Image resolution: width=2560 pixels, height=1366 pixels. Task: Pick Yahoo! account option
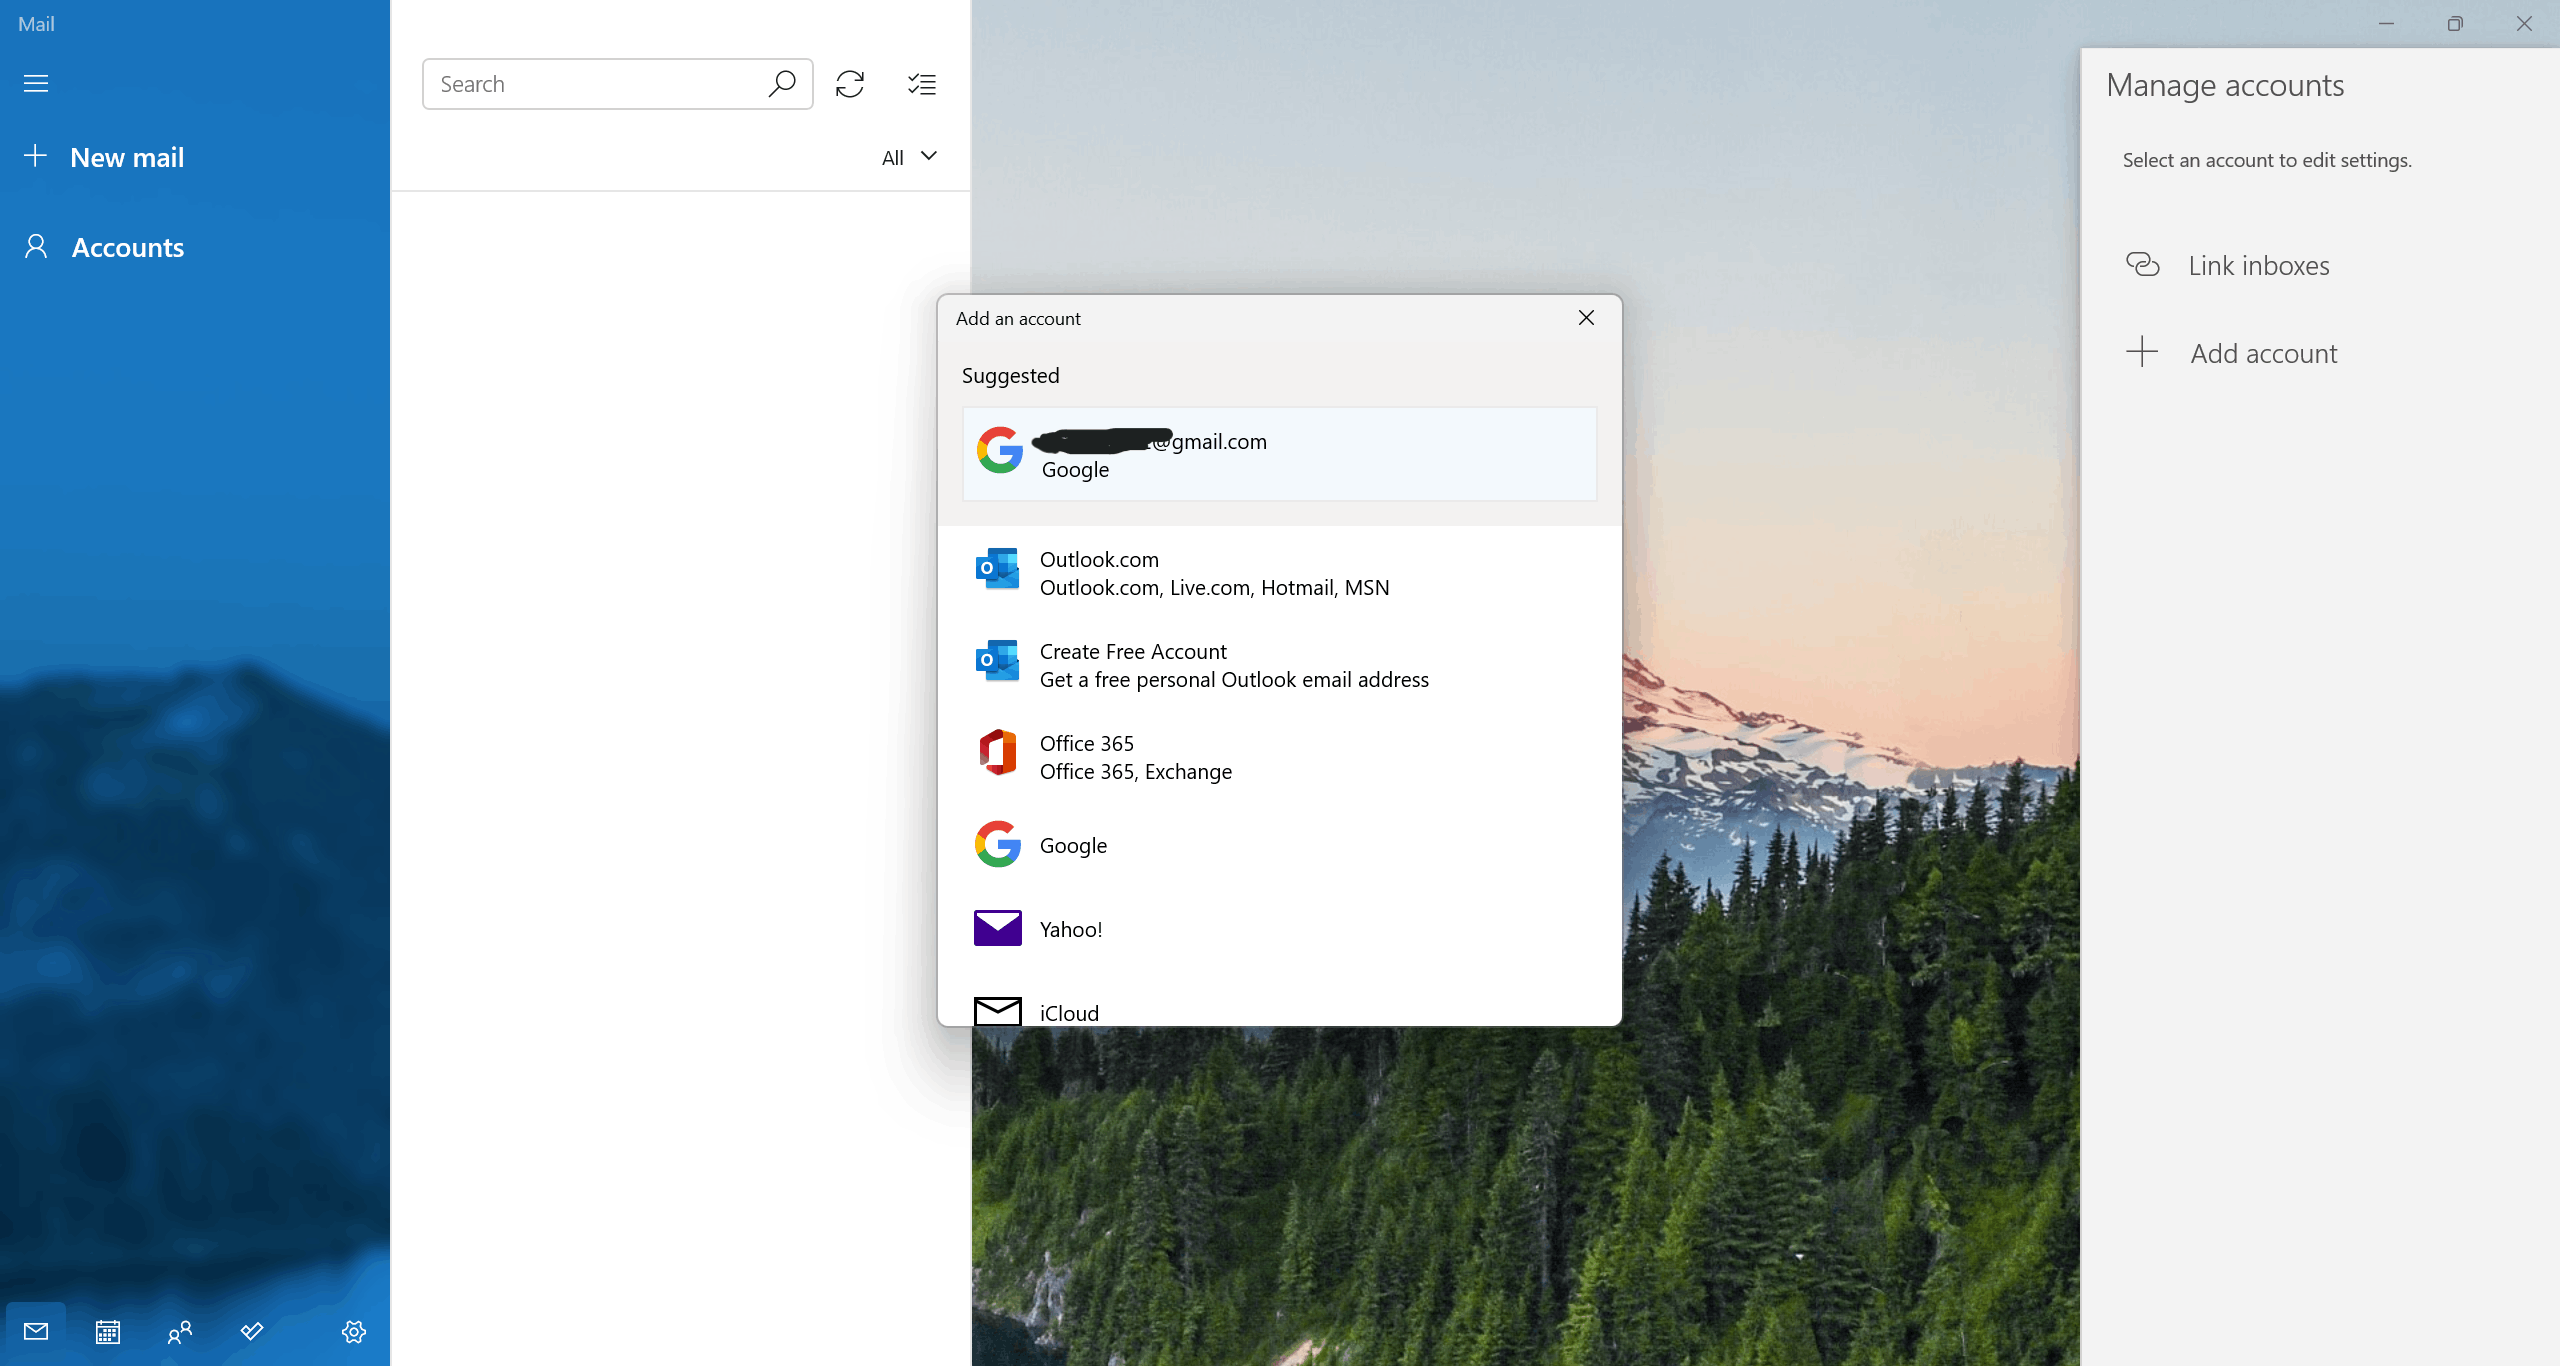1279,929
